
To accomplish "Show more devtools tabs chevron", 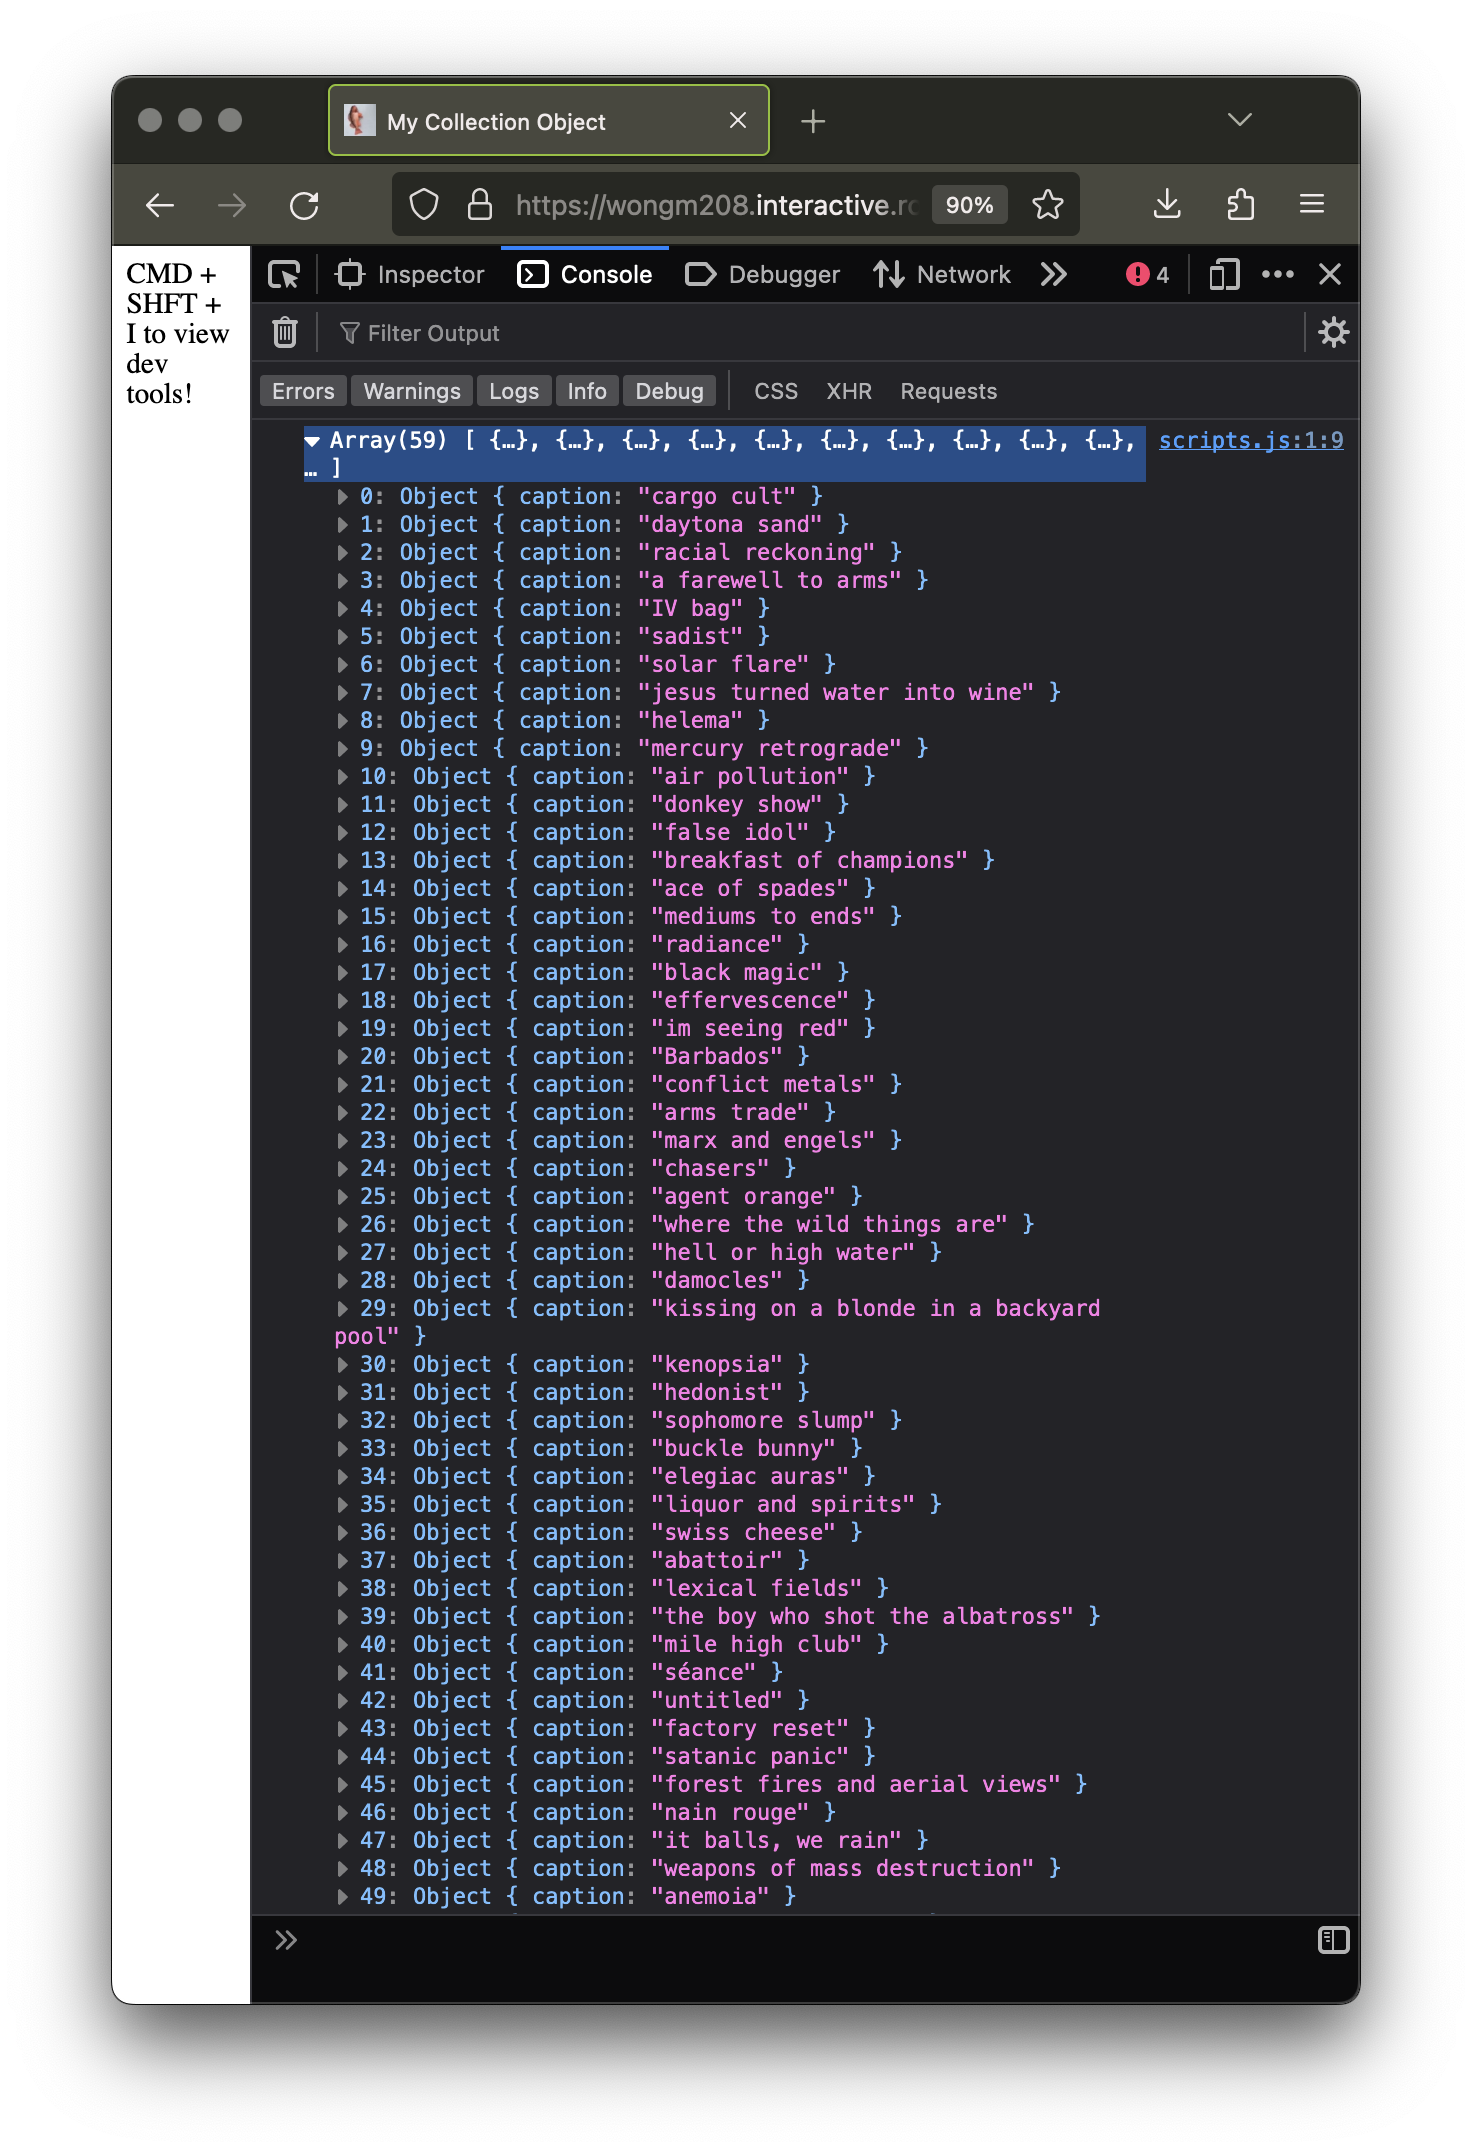I will 1054,274.
